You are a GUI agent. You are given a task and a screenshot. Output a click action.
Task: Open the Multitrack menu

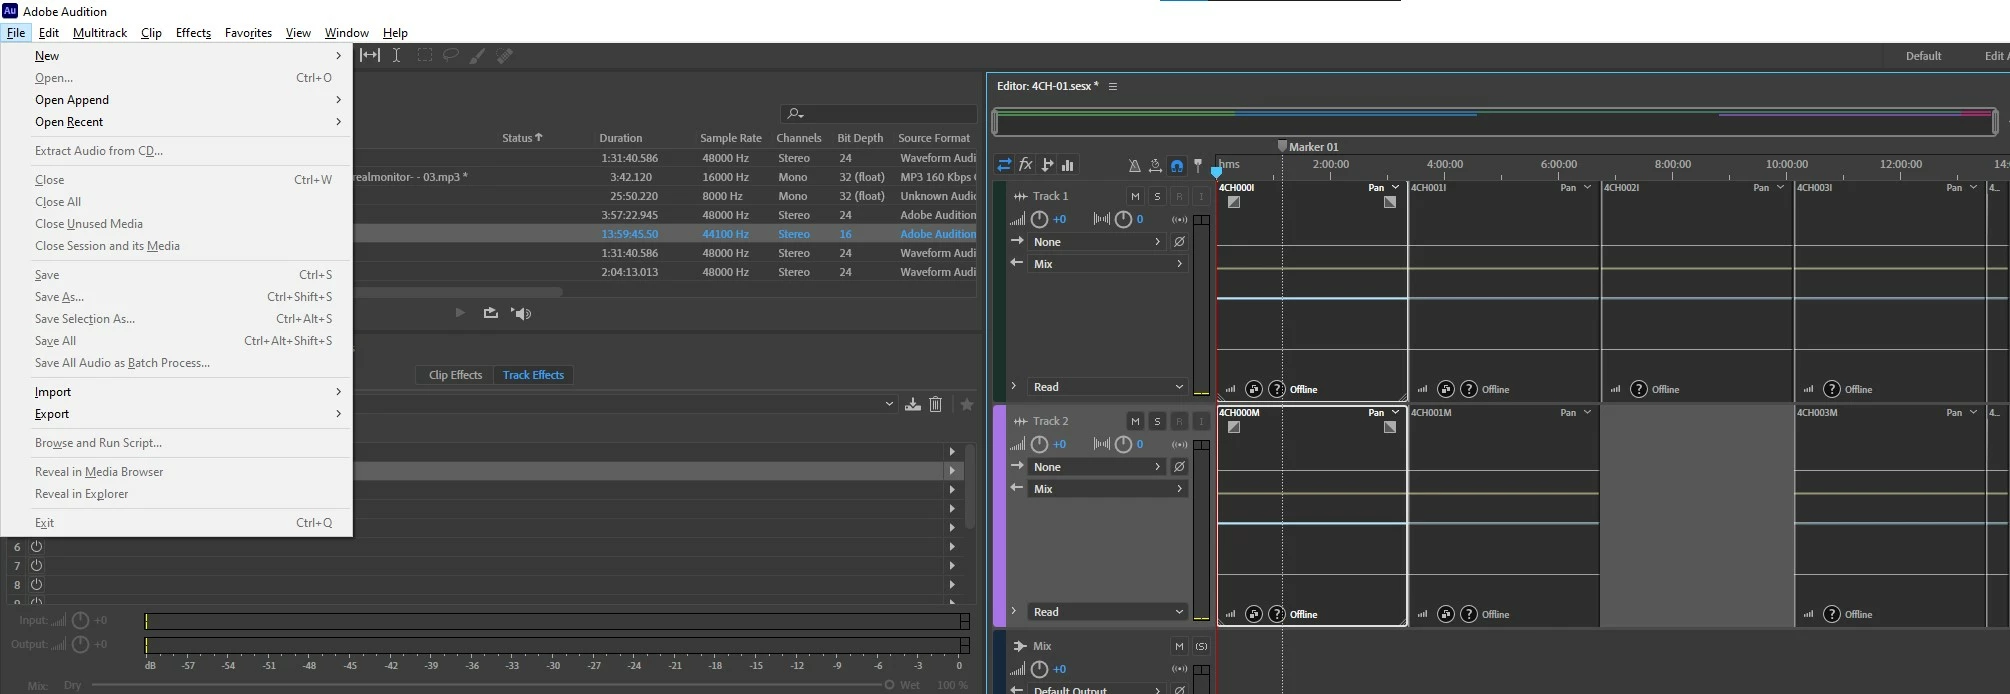(x=100, y=33)
